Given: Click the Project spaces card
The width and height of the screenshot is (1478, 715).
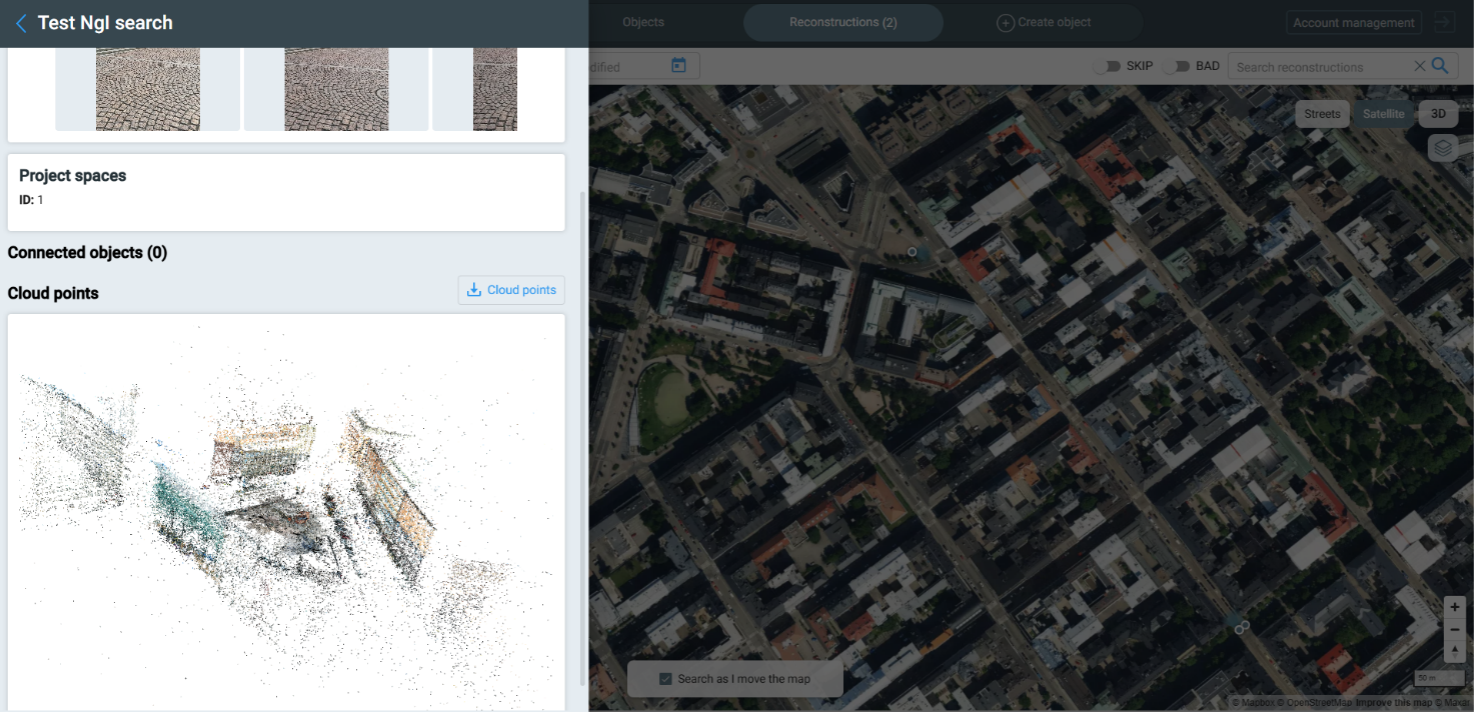Looking at the screenshot, I should click(286, 192).
